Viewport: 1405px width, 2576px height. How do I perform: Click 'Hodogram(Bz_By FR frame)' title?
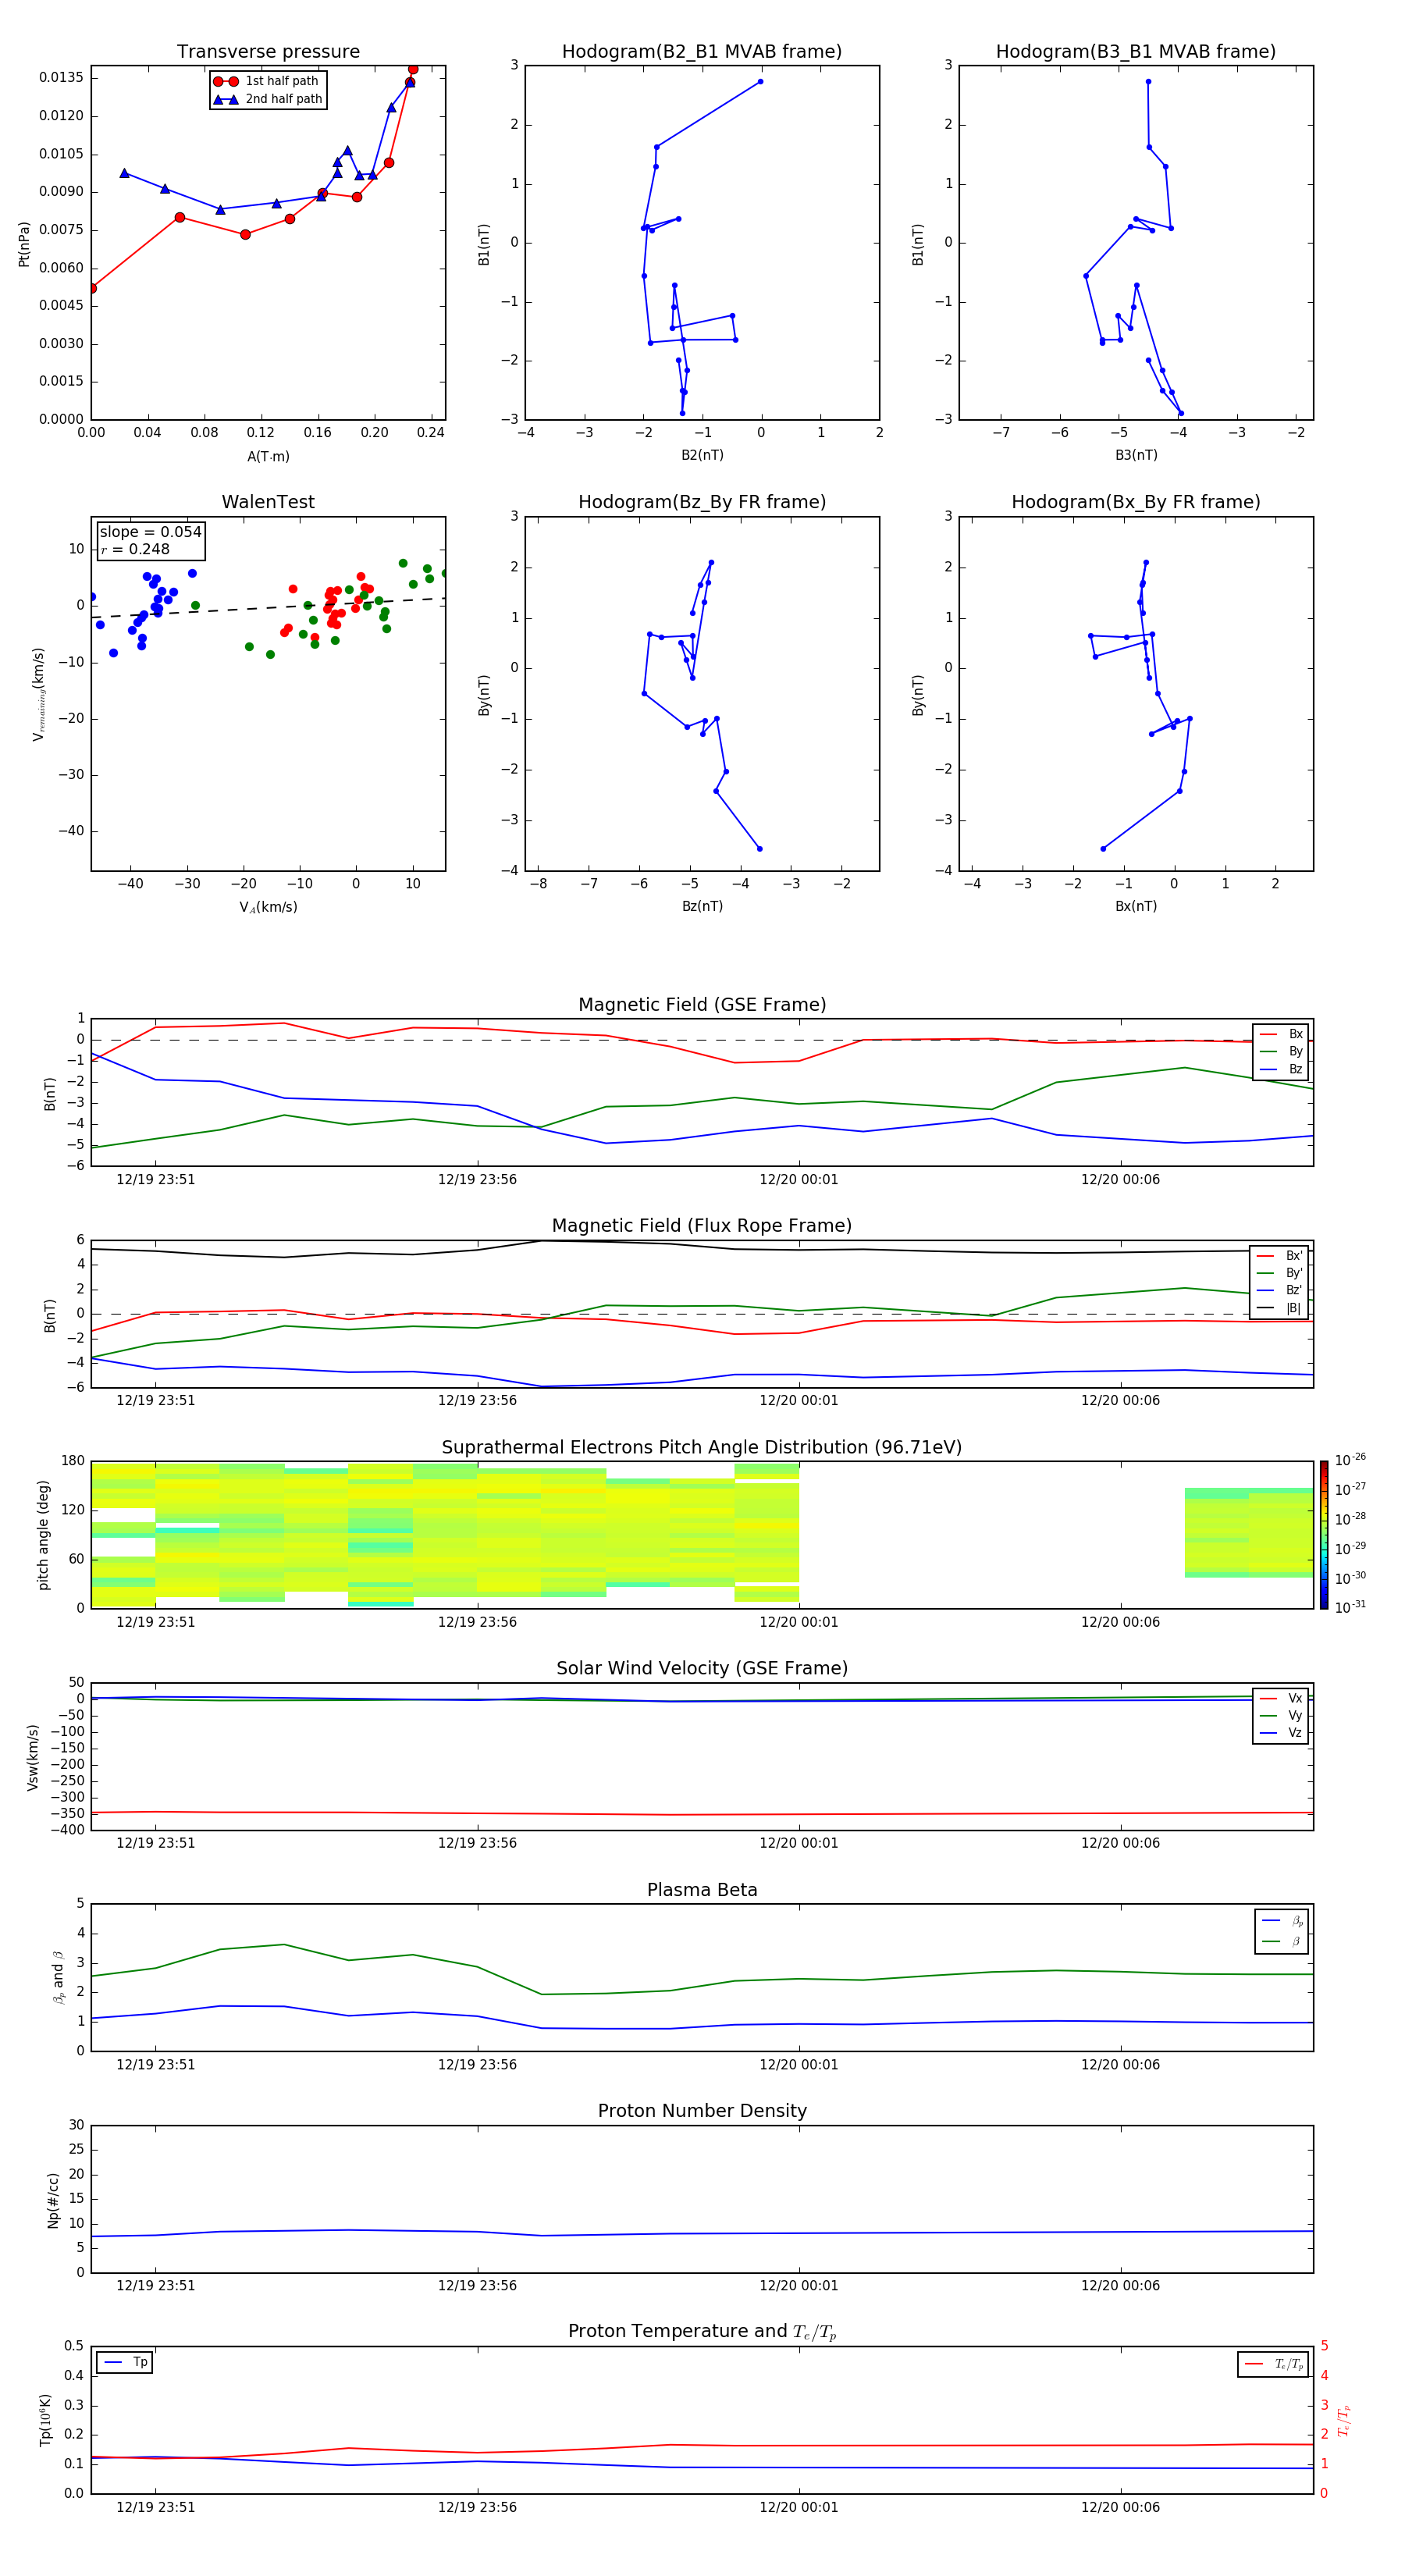702,502
